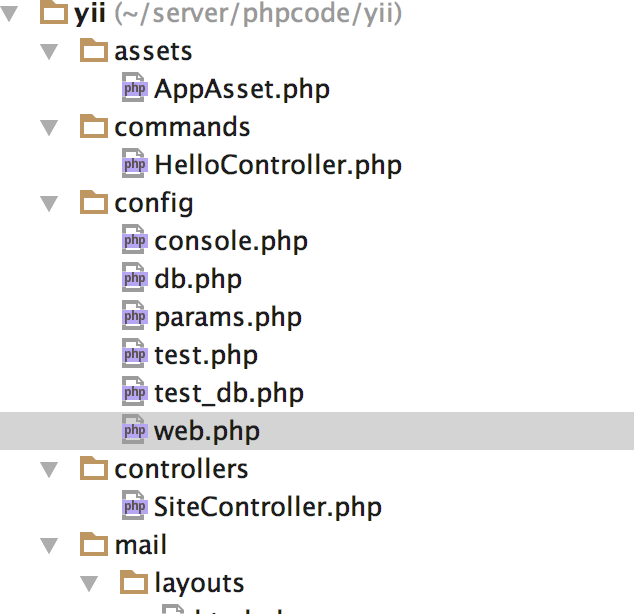Collapse the layouts subfolder arrow
The height and width of the screenshot is (614, 634).
[89, 584]
